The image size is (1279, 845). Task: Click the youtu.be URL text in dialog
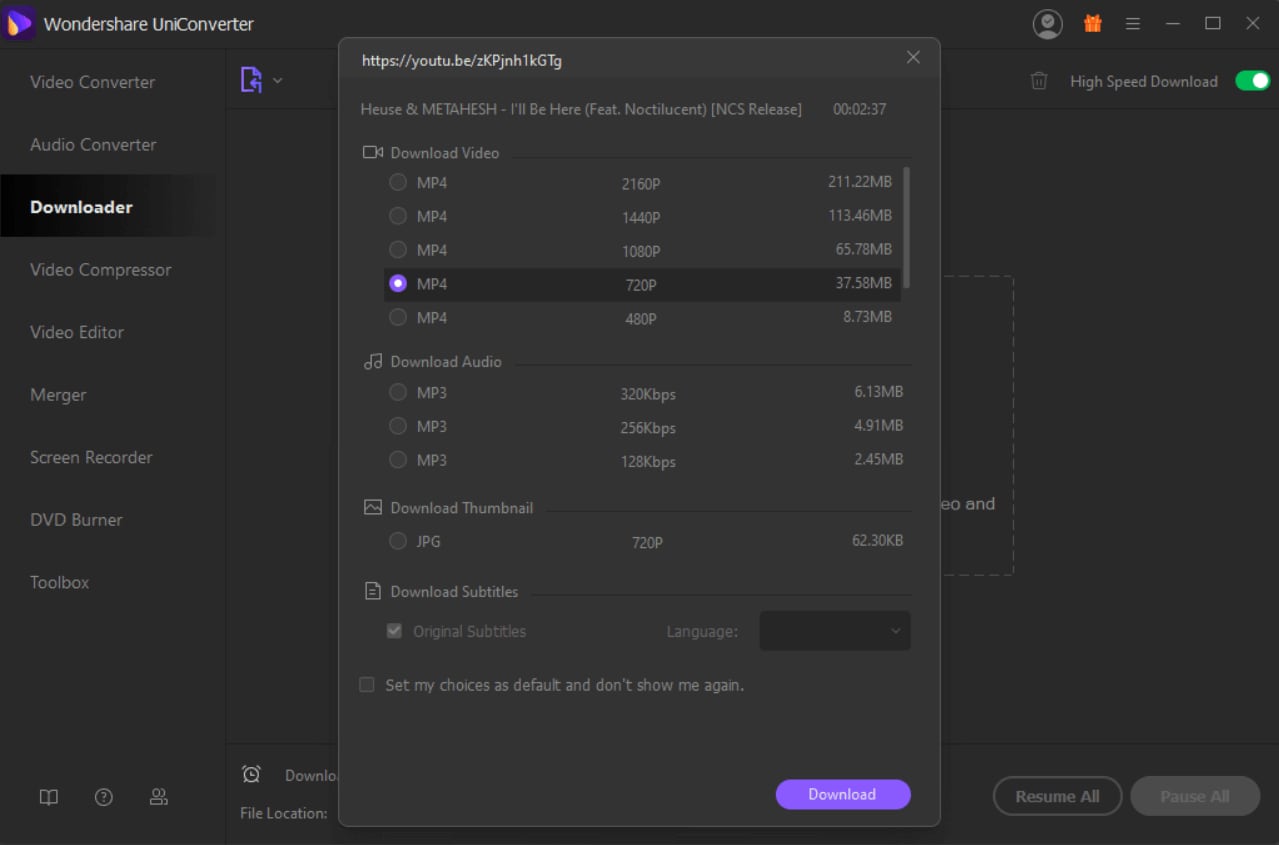click(462, 61)
